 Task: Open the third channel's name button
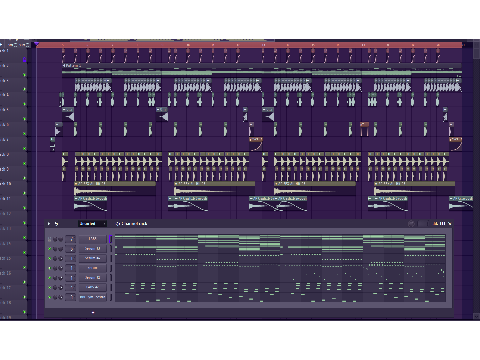coord(93,258)
